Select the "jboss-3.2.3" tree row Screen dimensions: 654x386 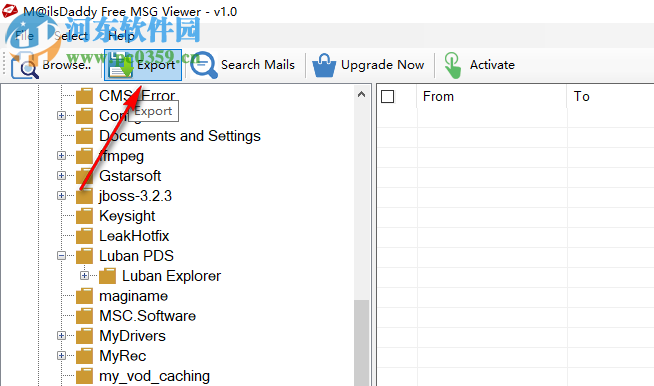[x=135, y=196]
